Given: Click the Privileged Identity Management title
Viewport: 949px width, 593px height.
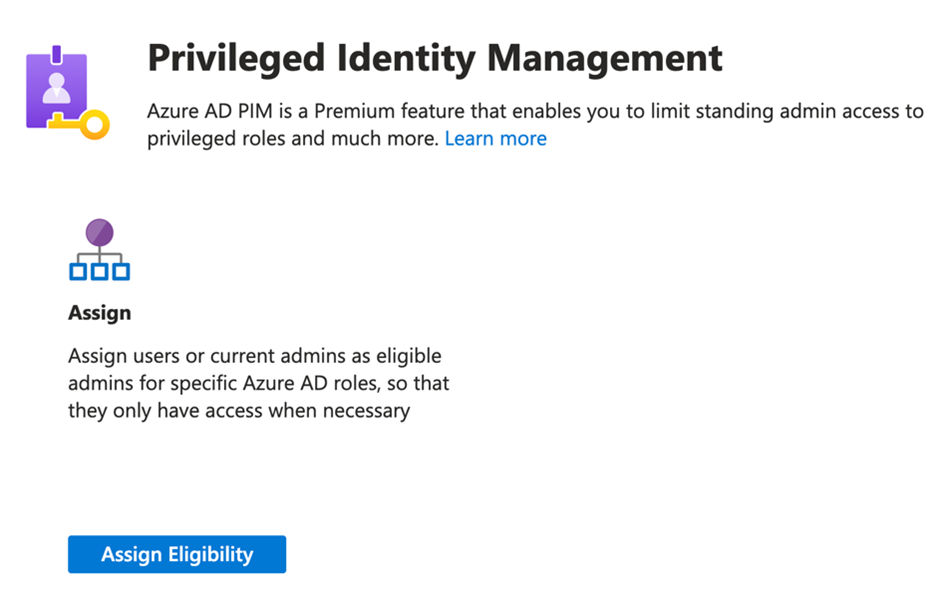Looking at the screenshot, I should (x=434, y=58).
